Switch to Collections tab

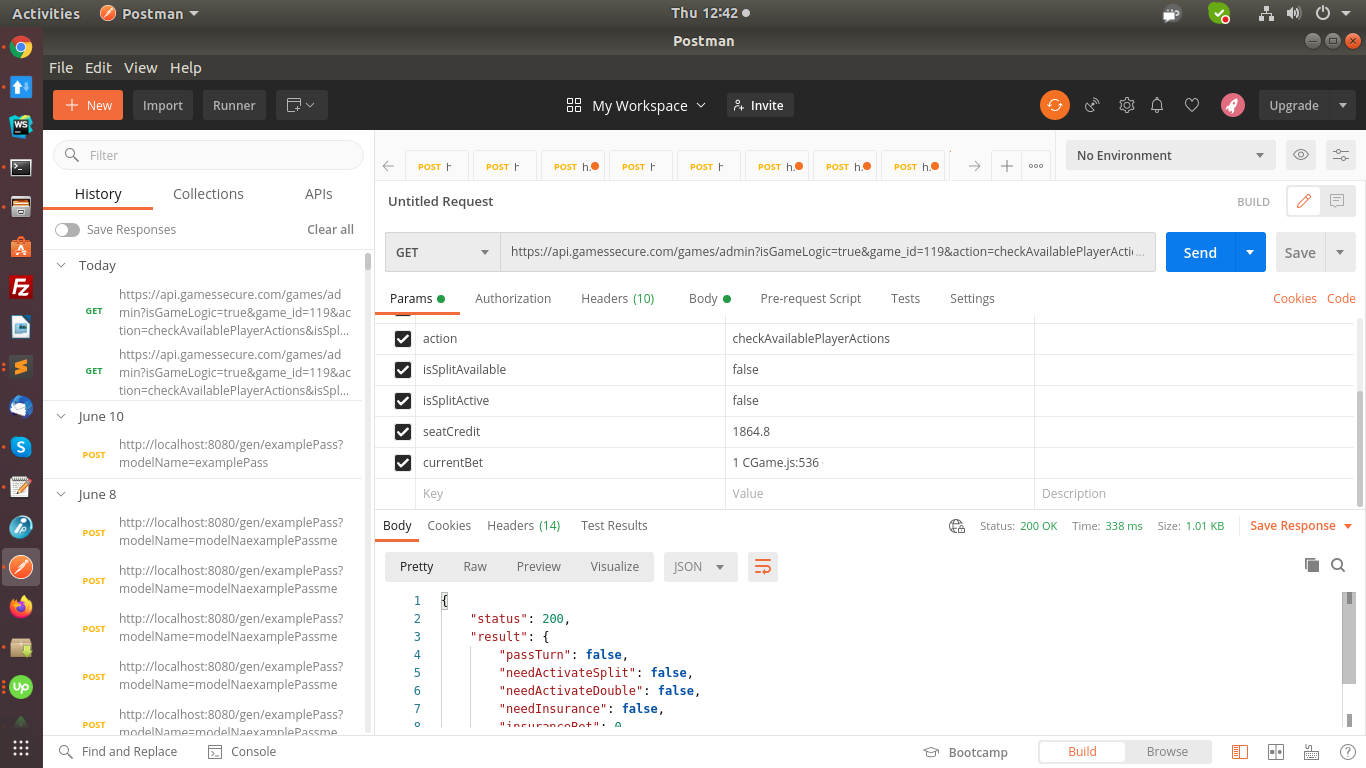[x=208, y=194]
